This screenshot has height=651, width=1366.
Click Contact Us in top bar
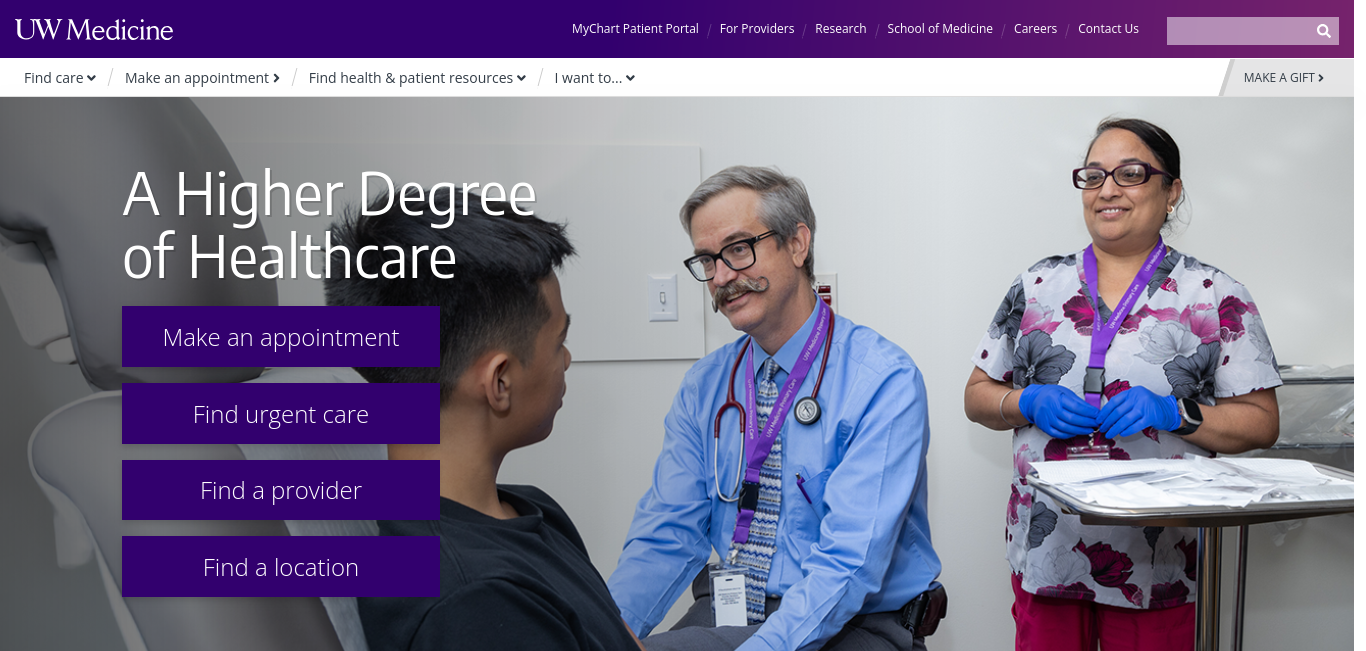pos(1108,29)
